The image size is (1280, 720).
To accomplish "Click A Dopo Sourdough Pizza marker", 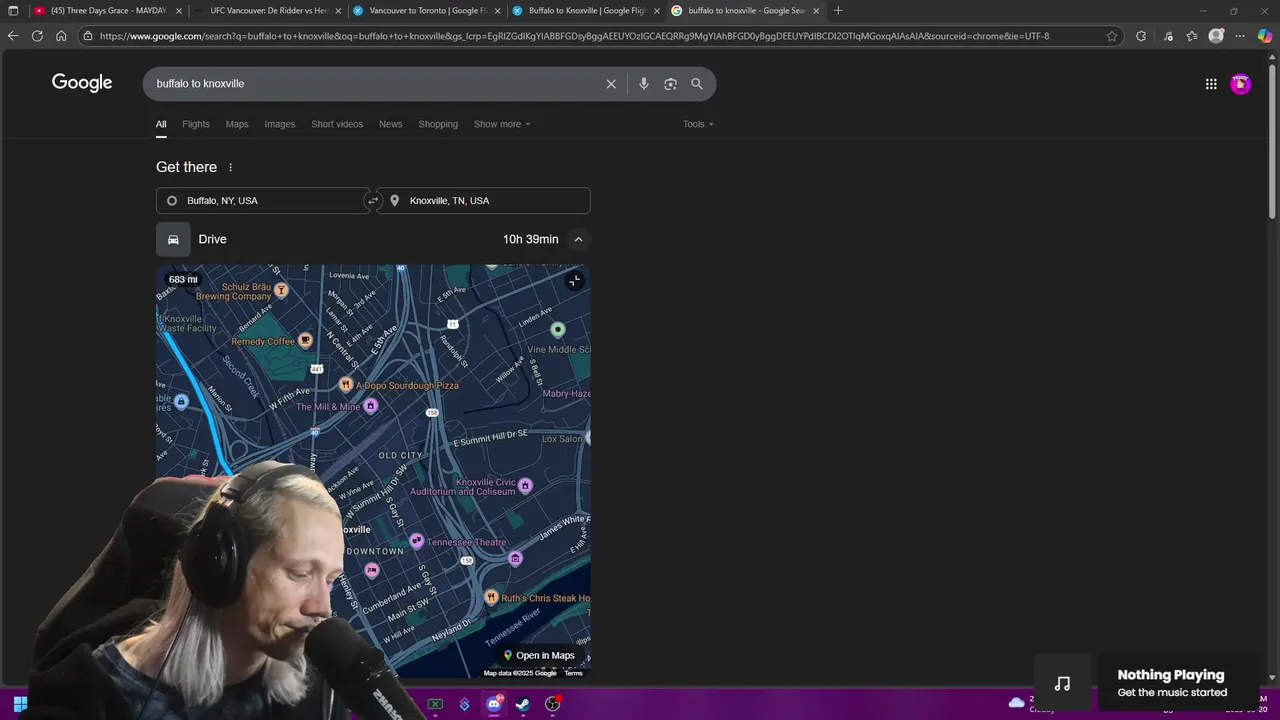I will [x=346, y=384].
